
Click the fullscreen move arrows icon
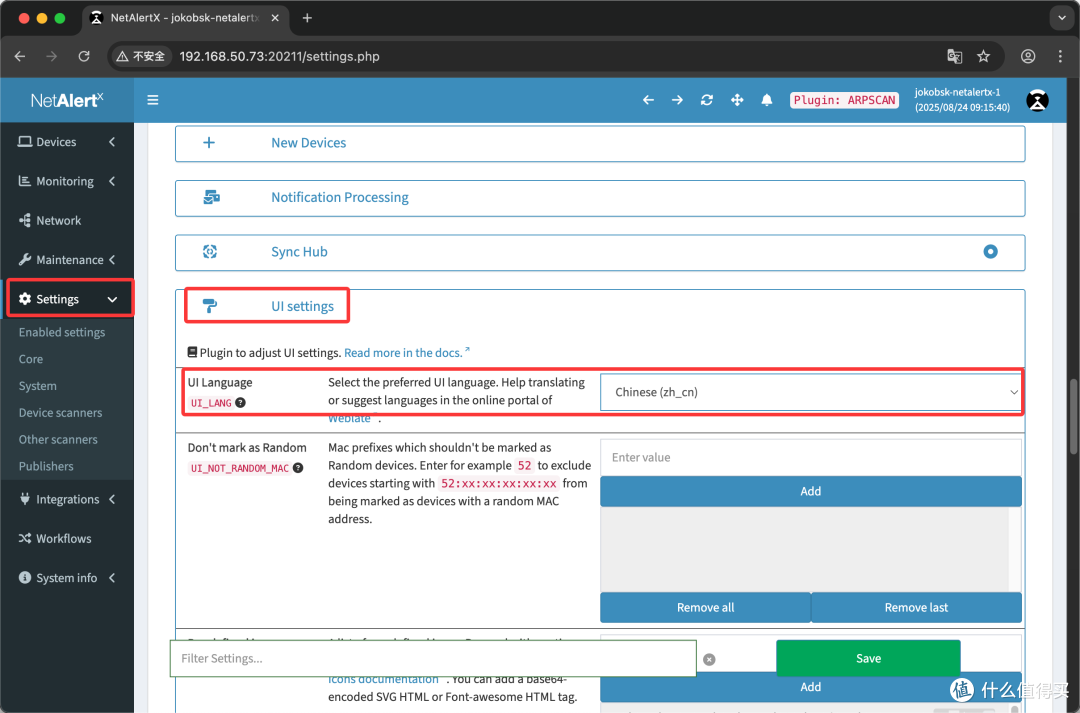(737, 100)
